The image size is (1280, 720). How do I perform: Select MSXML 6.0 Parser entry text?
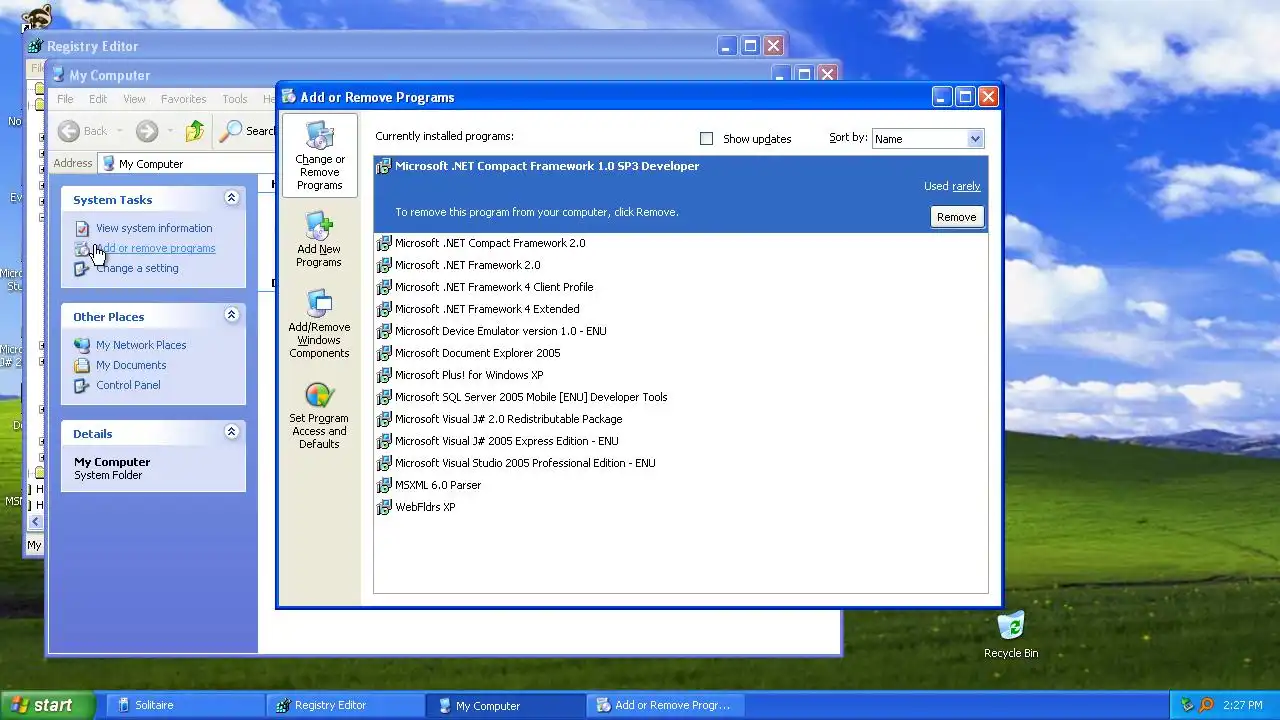coord(438,485)
